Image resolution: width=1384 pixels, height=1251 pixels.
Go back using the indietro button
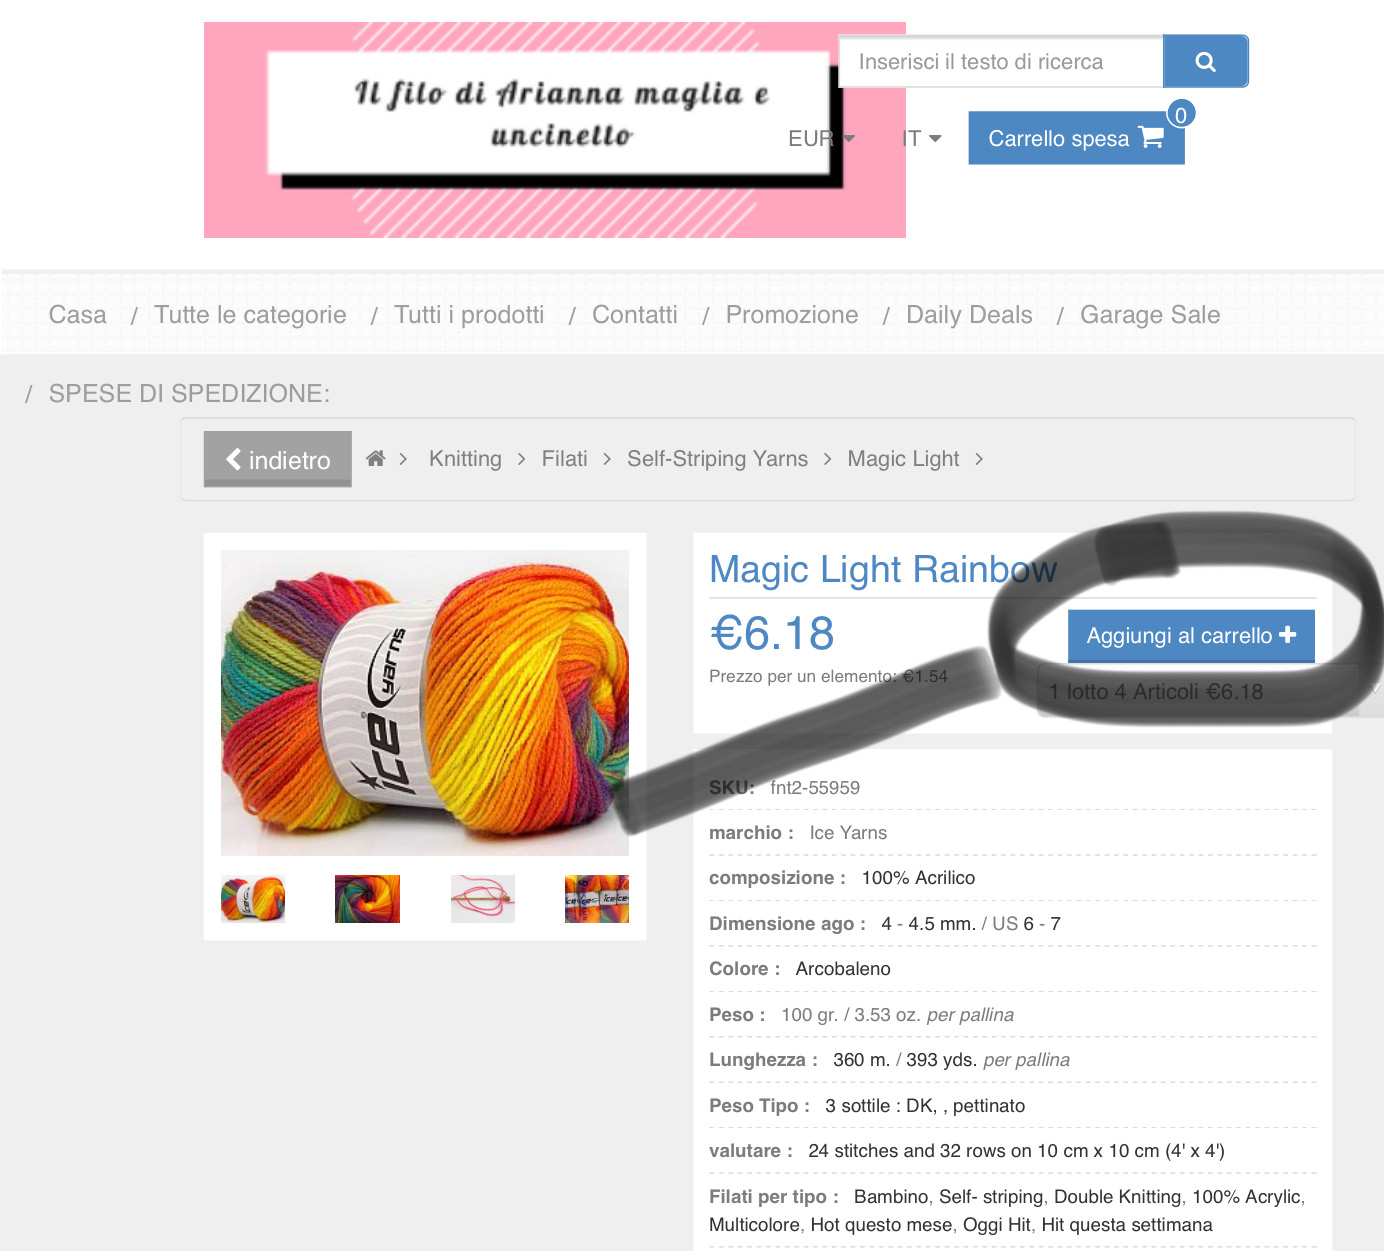click(277, 459)
